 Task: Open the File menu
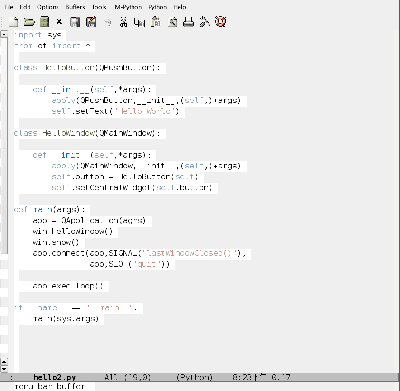9,7
